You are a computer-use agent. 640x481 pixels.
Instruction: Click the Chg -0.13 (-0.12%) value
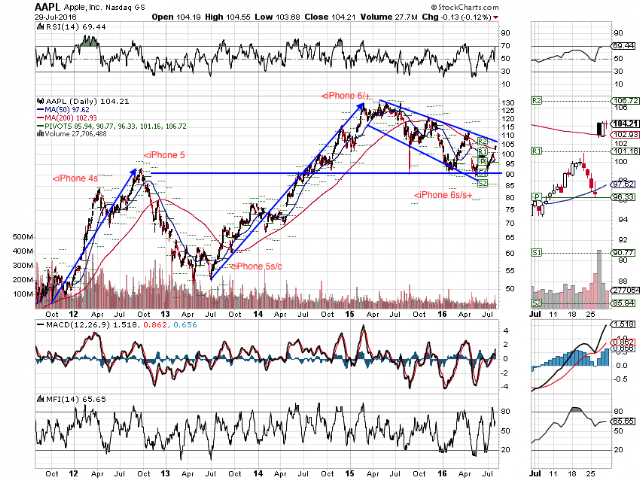point(456,17)
